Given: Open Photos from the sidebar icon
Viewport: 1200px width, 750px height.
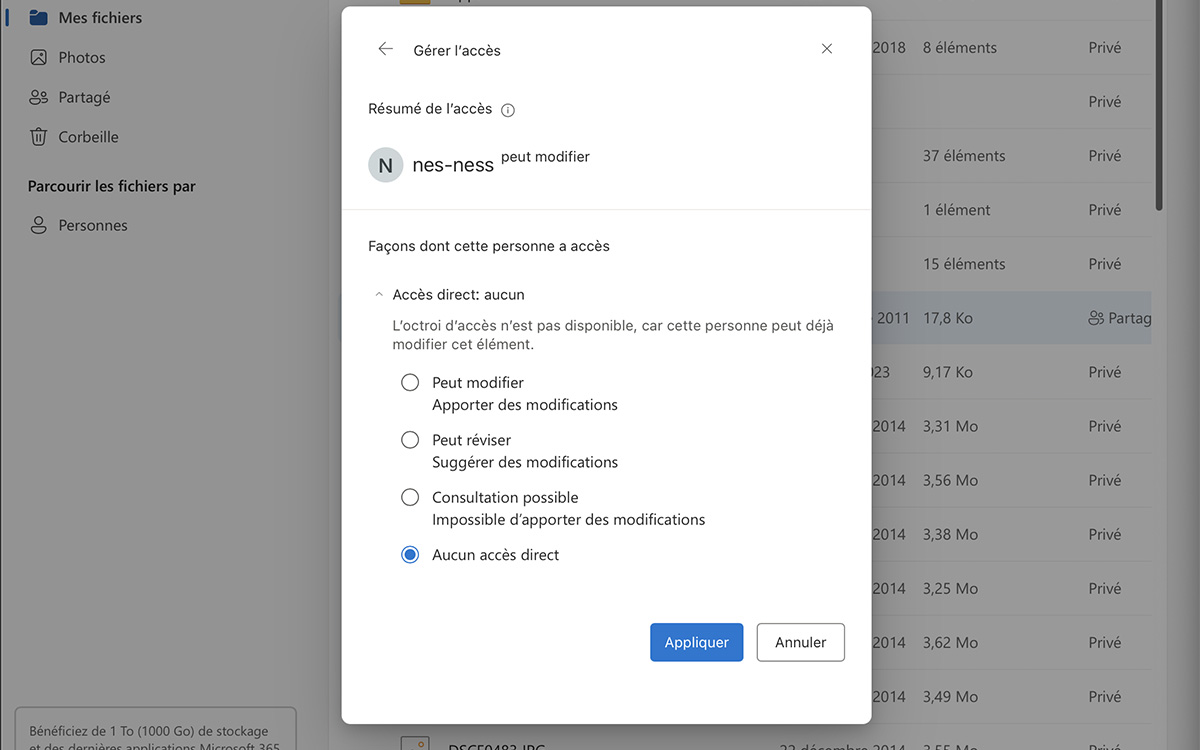Looking at the screenshot, I should pyautogui.click(x=38, y=57).
